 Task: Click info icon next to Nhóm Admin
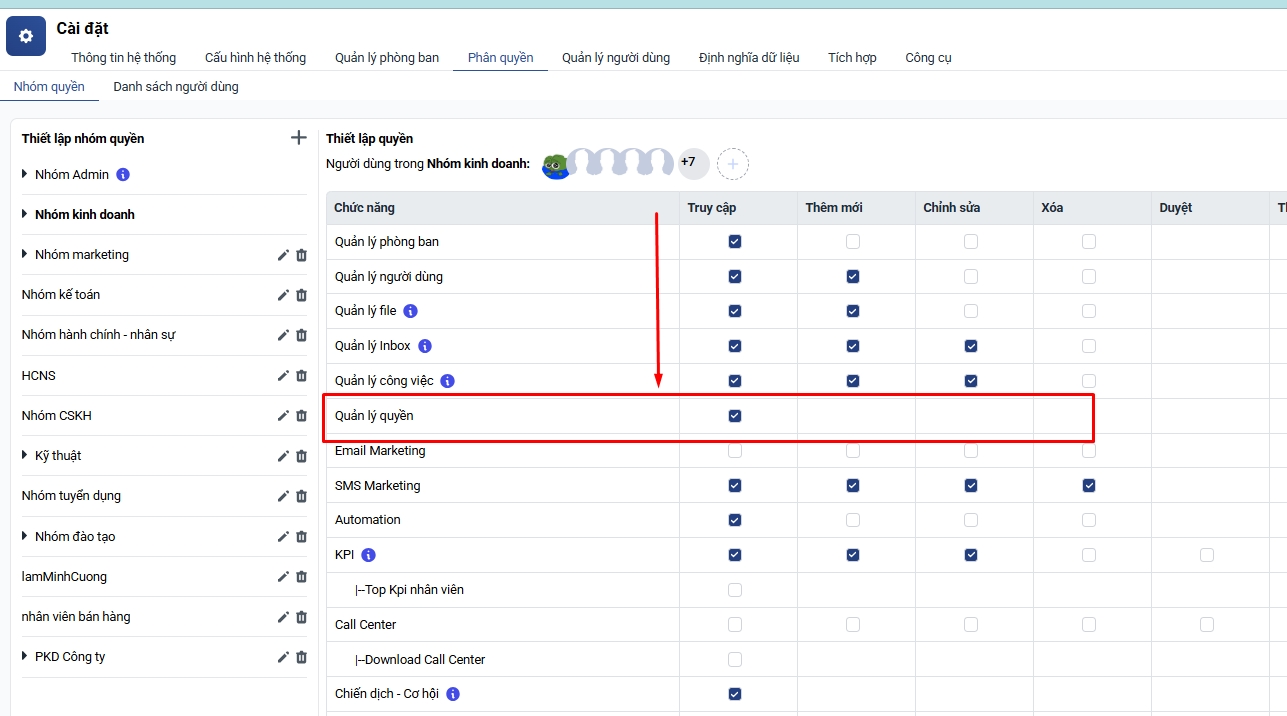123,175
